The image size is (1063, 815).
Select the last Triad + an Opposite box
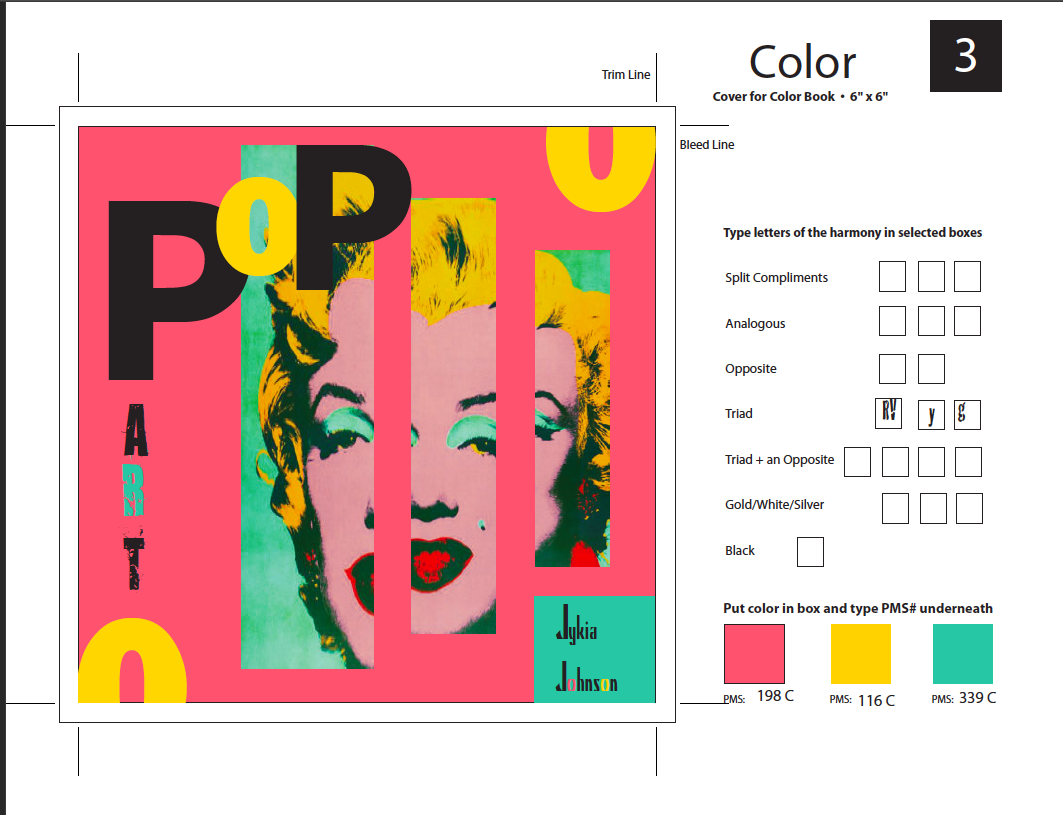pyautogui.click(x=968, y=462)
